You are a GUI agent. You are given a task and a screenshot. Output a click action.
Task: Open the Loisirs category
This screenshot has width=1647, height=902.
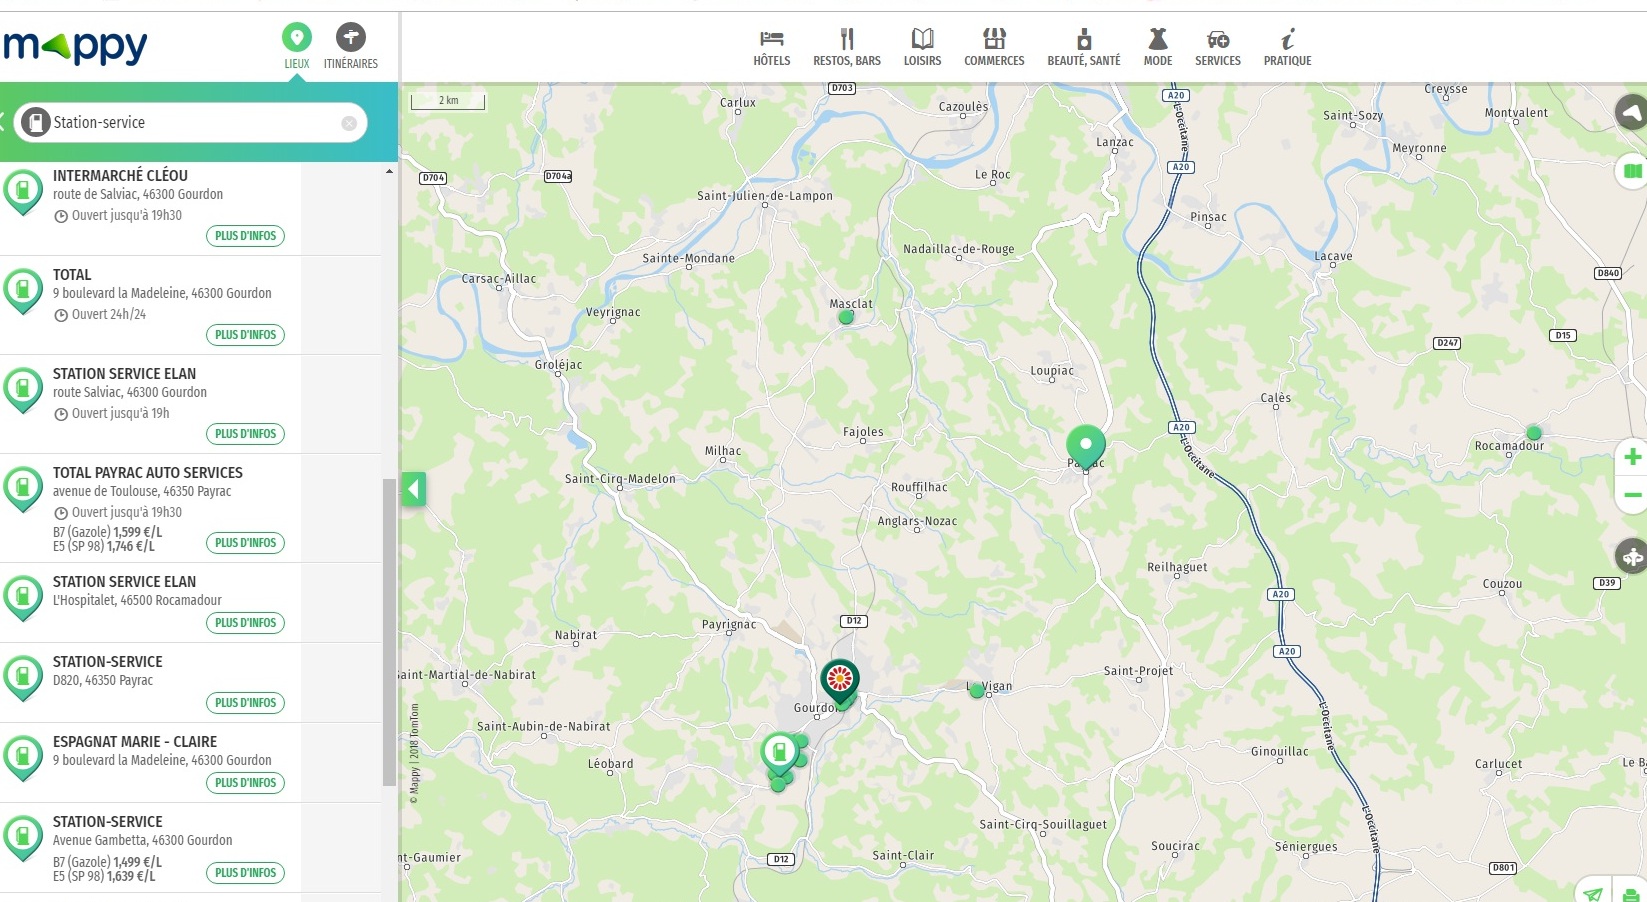922,47
